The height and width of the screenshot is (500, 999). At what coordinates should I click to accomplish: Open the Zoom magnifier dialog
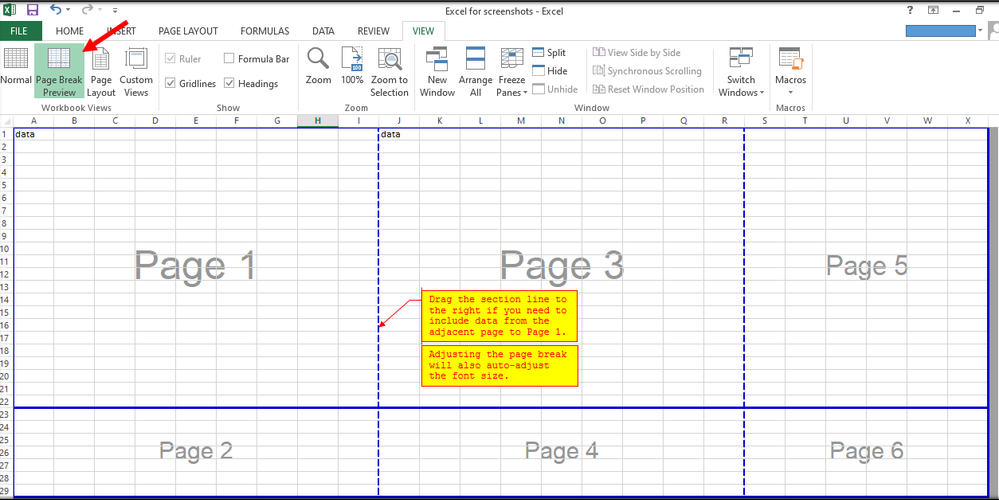coord(318,67)
